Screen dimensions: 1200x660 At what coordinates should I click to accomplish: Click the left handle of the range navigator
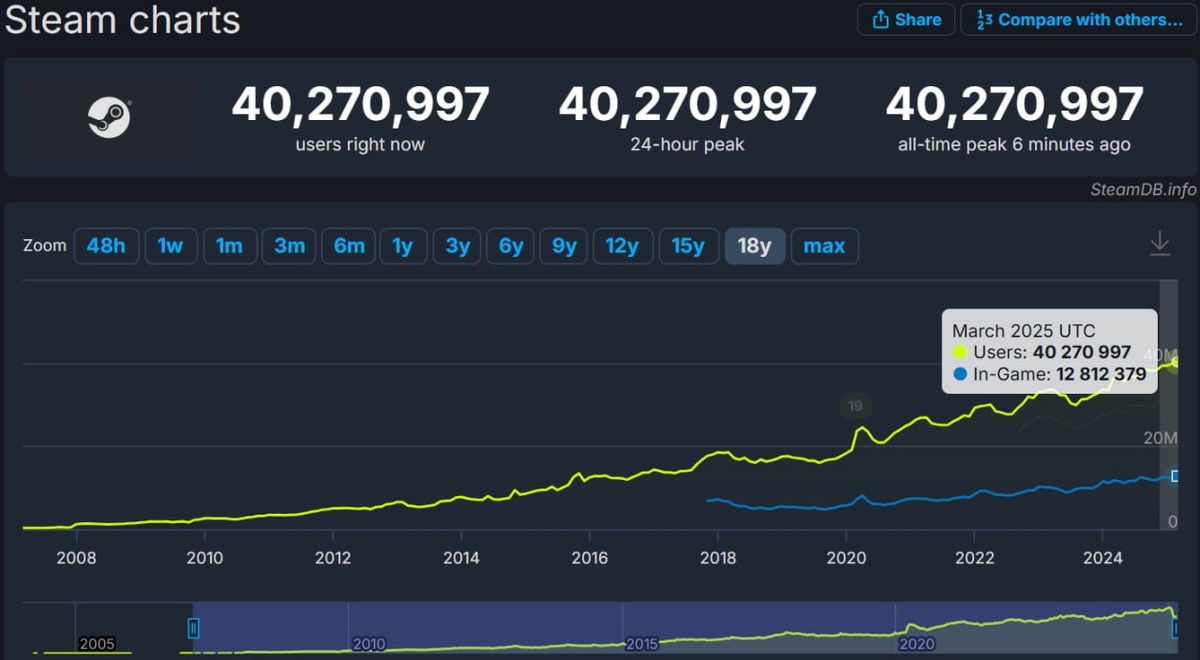(192, 627)
